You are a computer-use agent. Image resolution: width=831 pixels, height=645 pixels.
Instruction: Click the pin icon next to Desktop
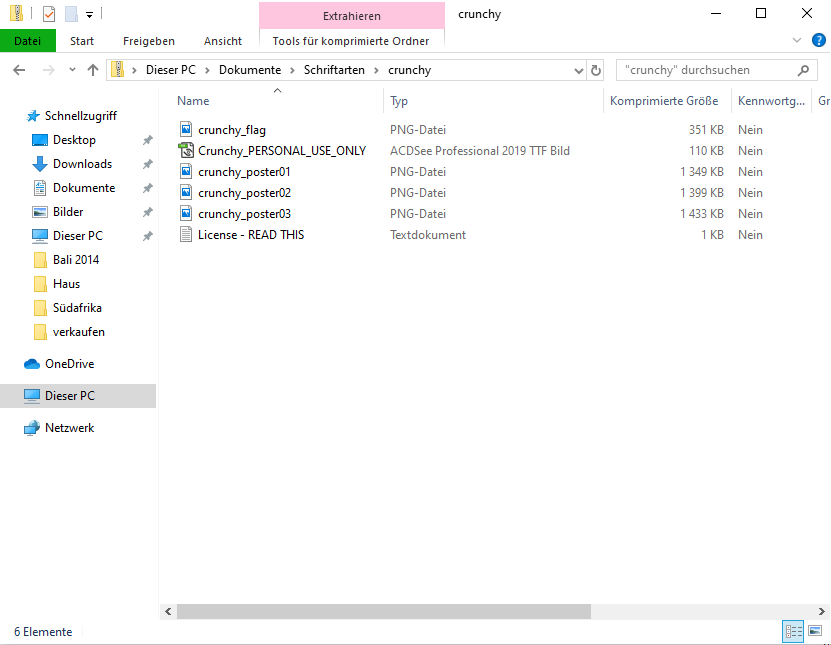(x=147, y=140)
